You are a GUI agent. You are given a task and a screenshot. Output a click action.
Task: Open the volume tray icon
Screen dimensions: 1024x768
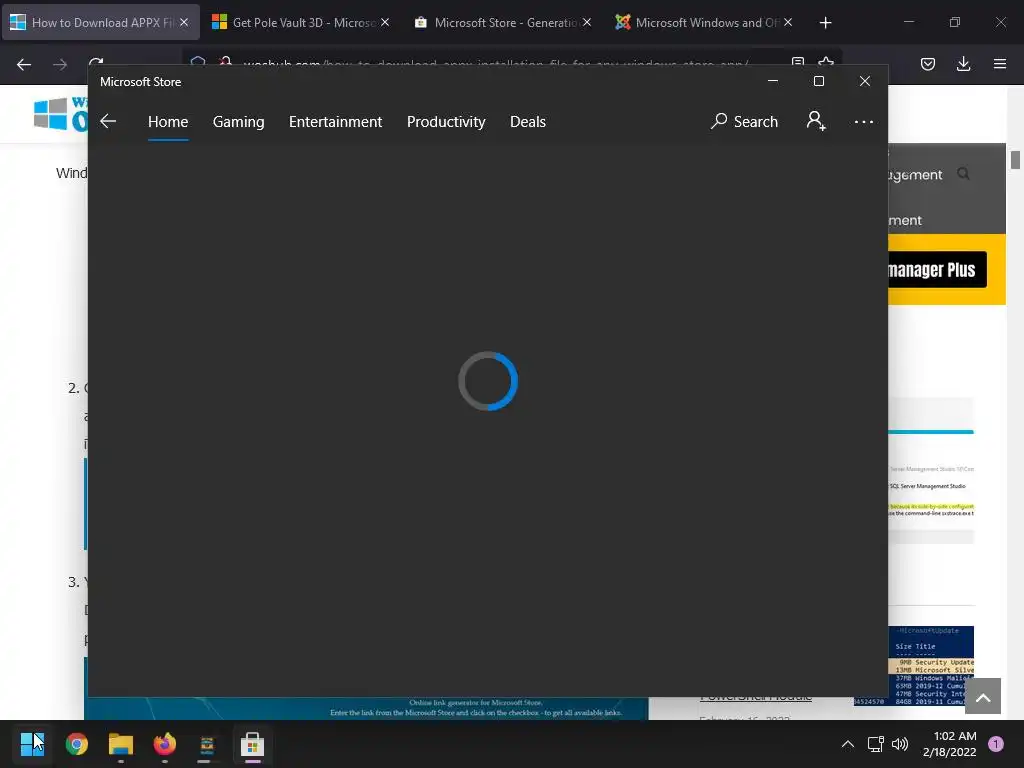(900, 744)
